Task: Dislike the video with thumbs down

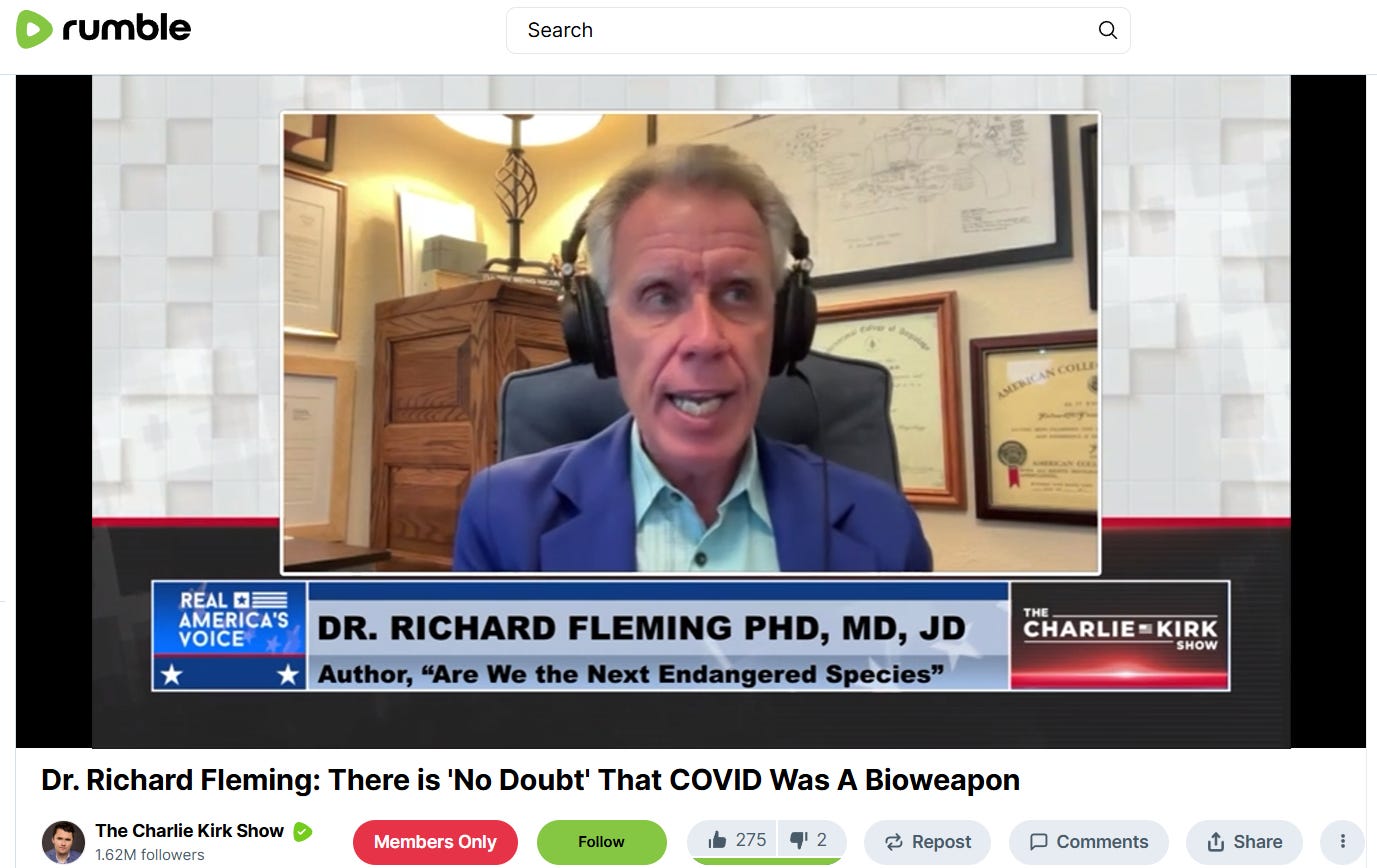Action: (x=810, y=840)
